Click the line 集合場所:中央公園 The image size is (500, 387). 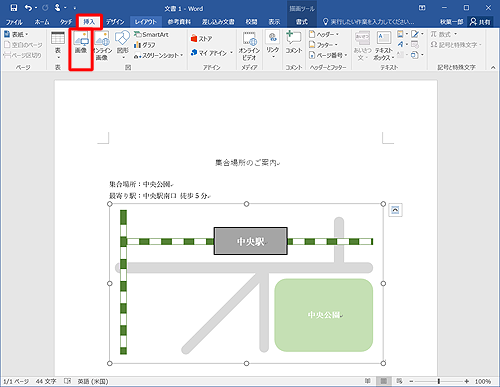pos(141,184)
